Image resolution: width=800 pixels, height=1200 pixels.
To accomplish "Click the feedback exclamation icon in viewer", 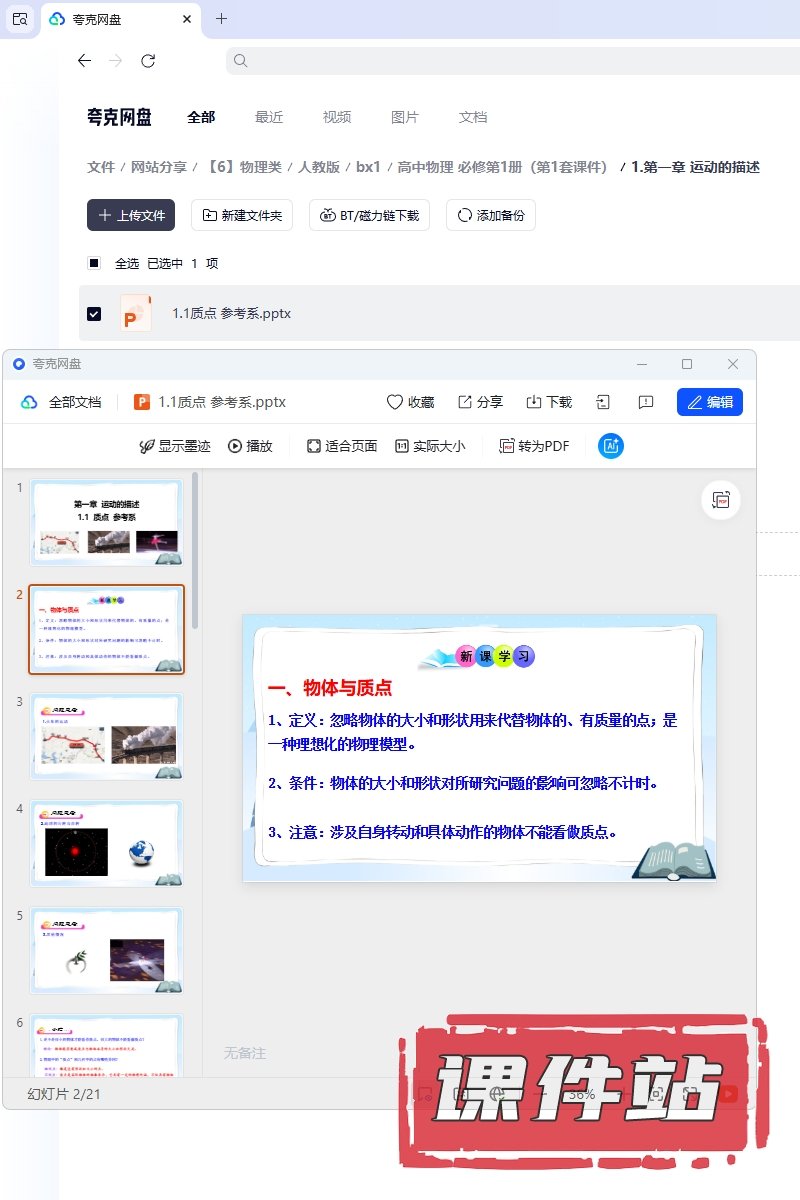I will point(646,402).
